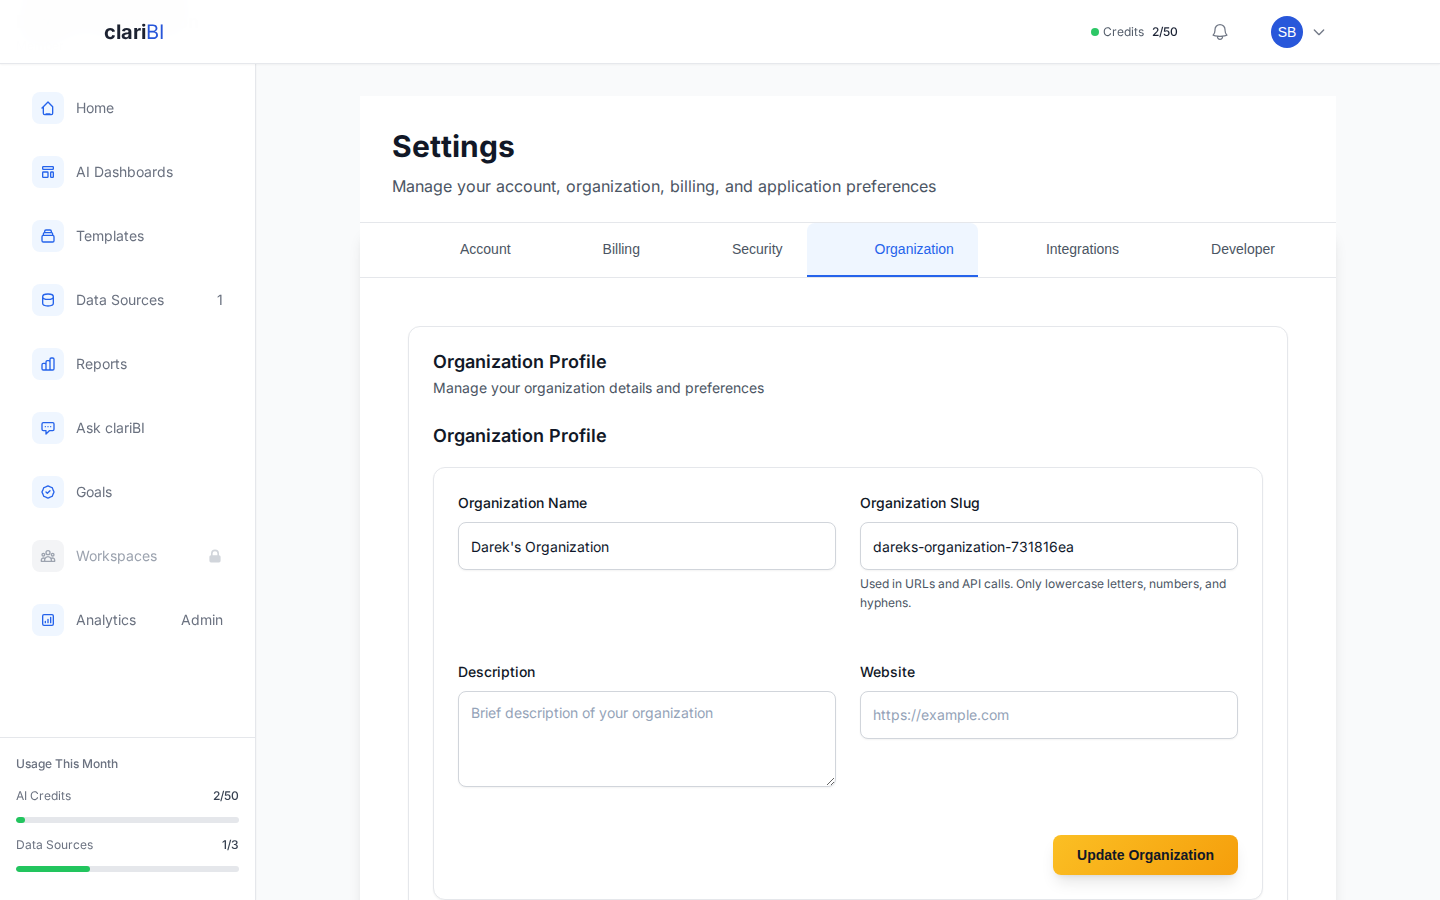Screen dimensions: 1440x900
Task: Open notifications bell icon
Action: click(x=1220, y=32)
